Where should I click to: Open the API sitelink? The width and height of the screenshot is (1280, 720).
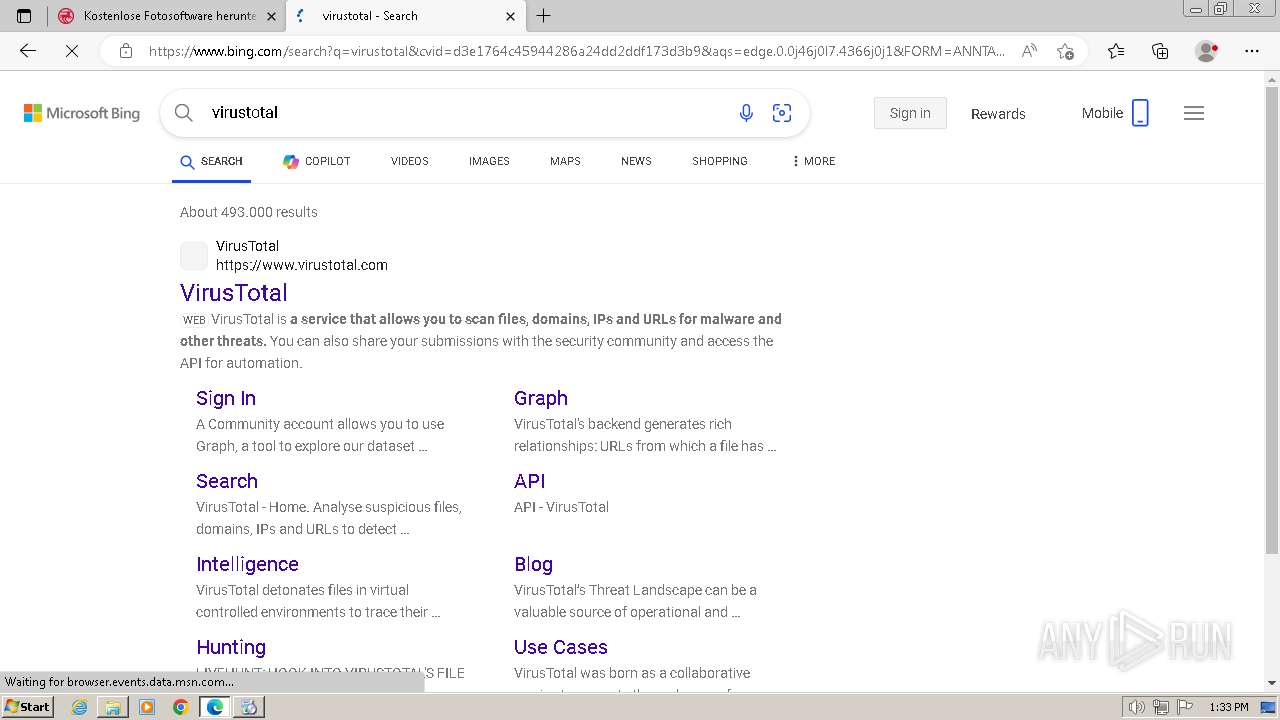click(x=530, y=481)
